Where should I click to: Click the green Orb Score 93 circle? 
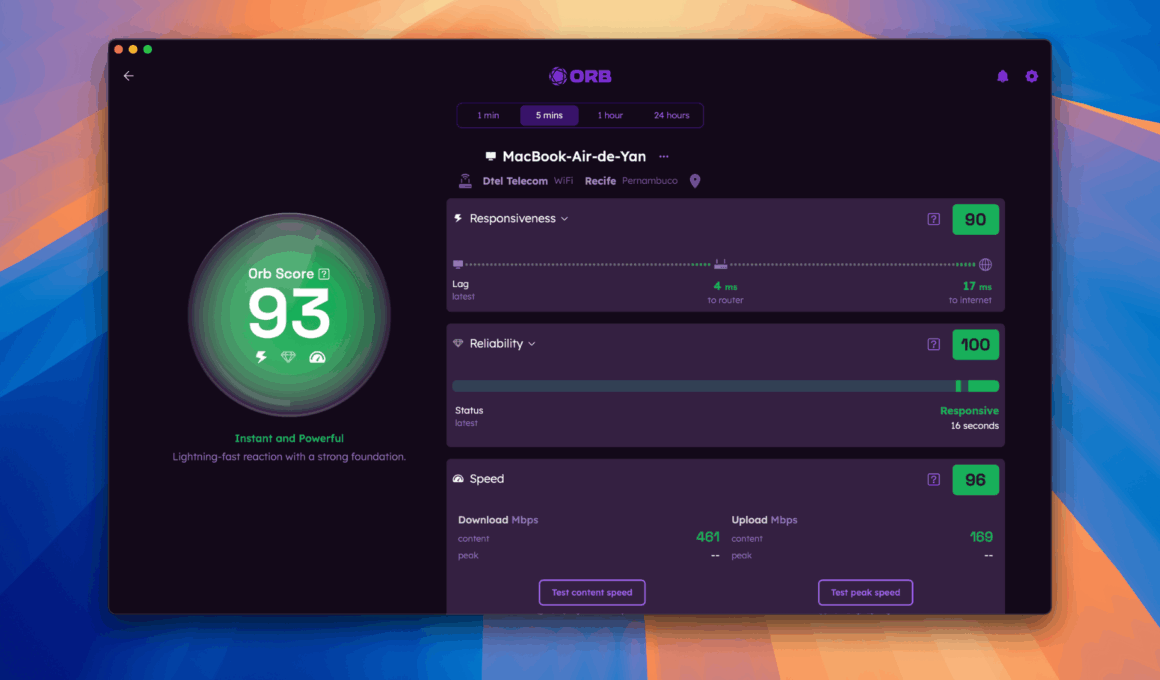click(289, 314)
